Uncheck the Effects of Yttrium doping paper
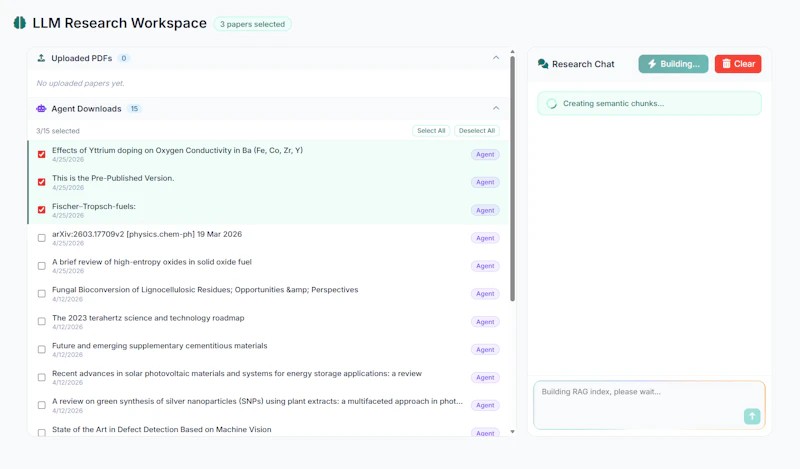The height and width of the screenshot is (469, 800). (x=42, y=154)
